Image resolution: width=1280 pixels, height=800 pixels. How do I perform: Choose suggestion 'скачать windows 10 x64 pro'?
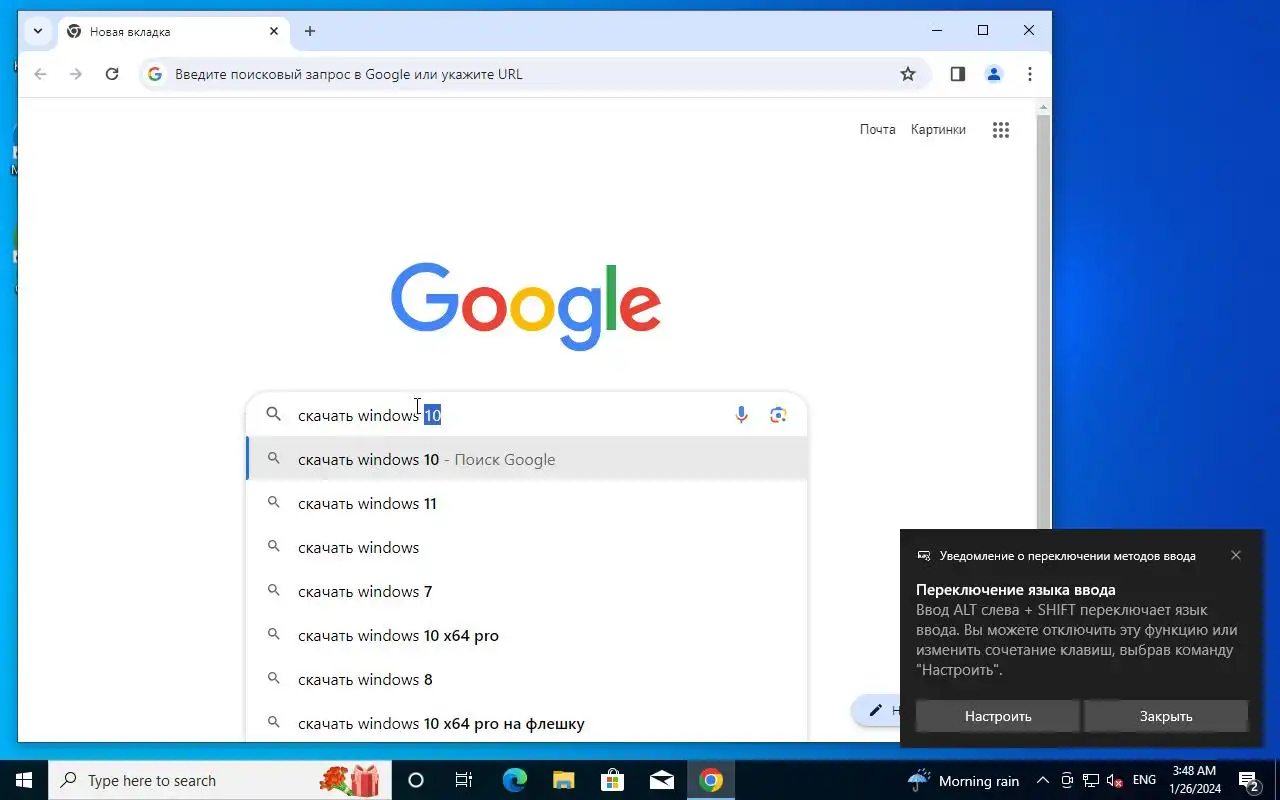pos(527,635)
